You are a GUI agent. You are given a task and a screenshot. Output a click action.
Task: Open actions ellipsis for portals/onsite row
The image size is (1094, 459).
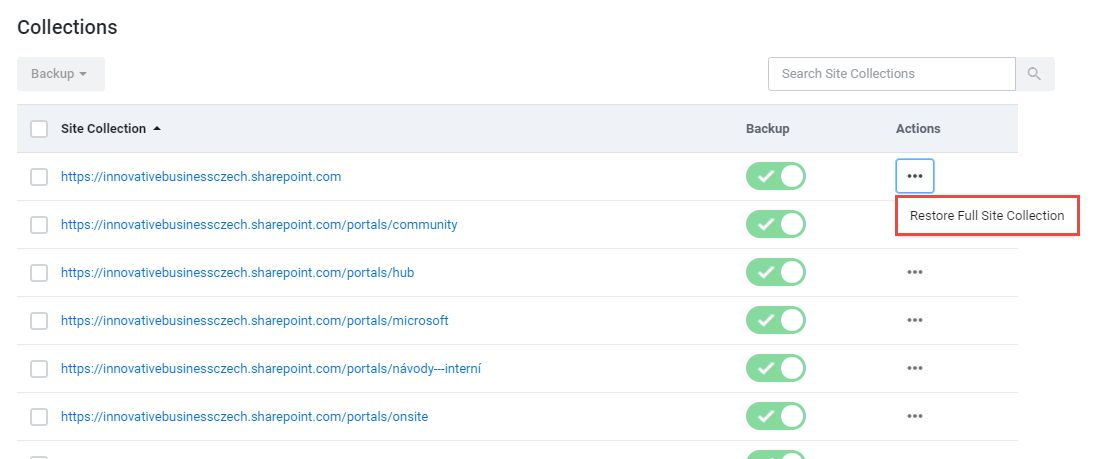tap(915, 416)
